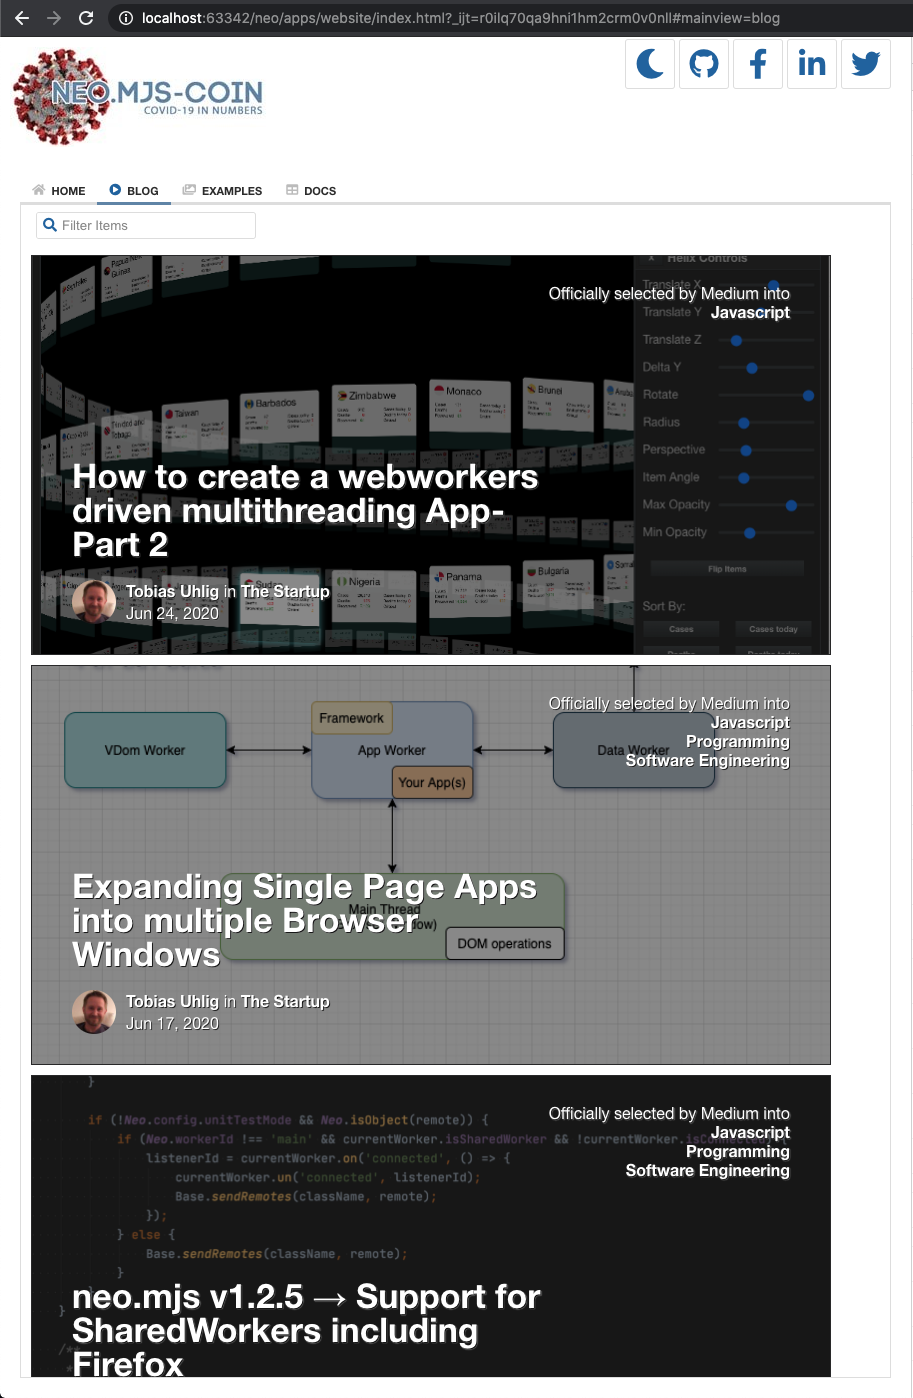
Task: Click Tobias Uhlig avatar on Jun 24 post
Action: point(94,602)
